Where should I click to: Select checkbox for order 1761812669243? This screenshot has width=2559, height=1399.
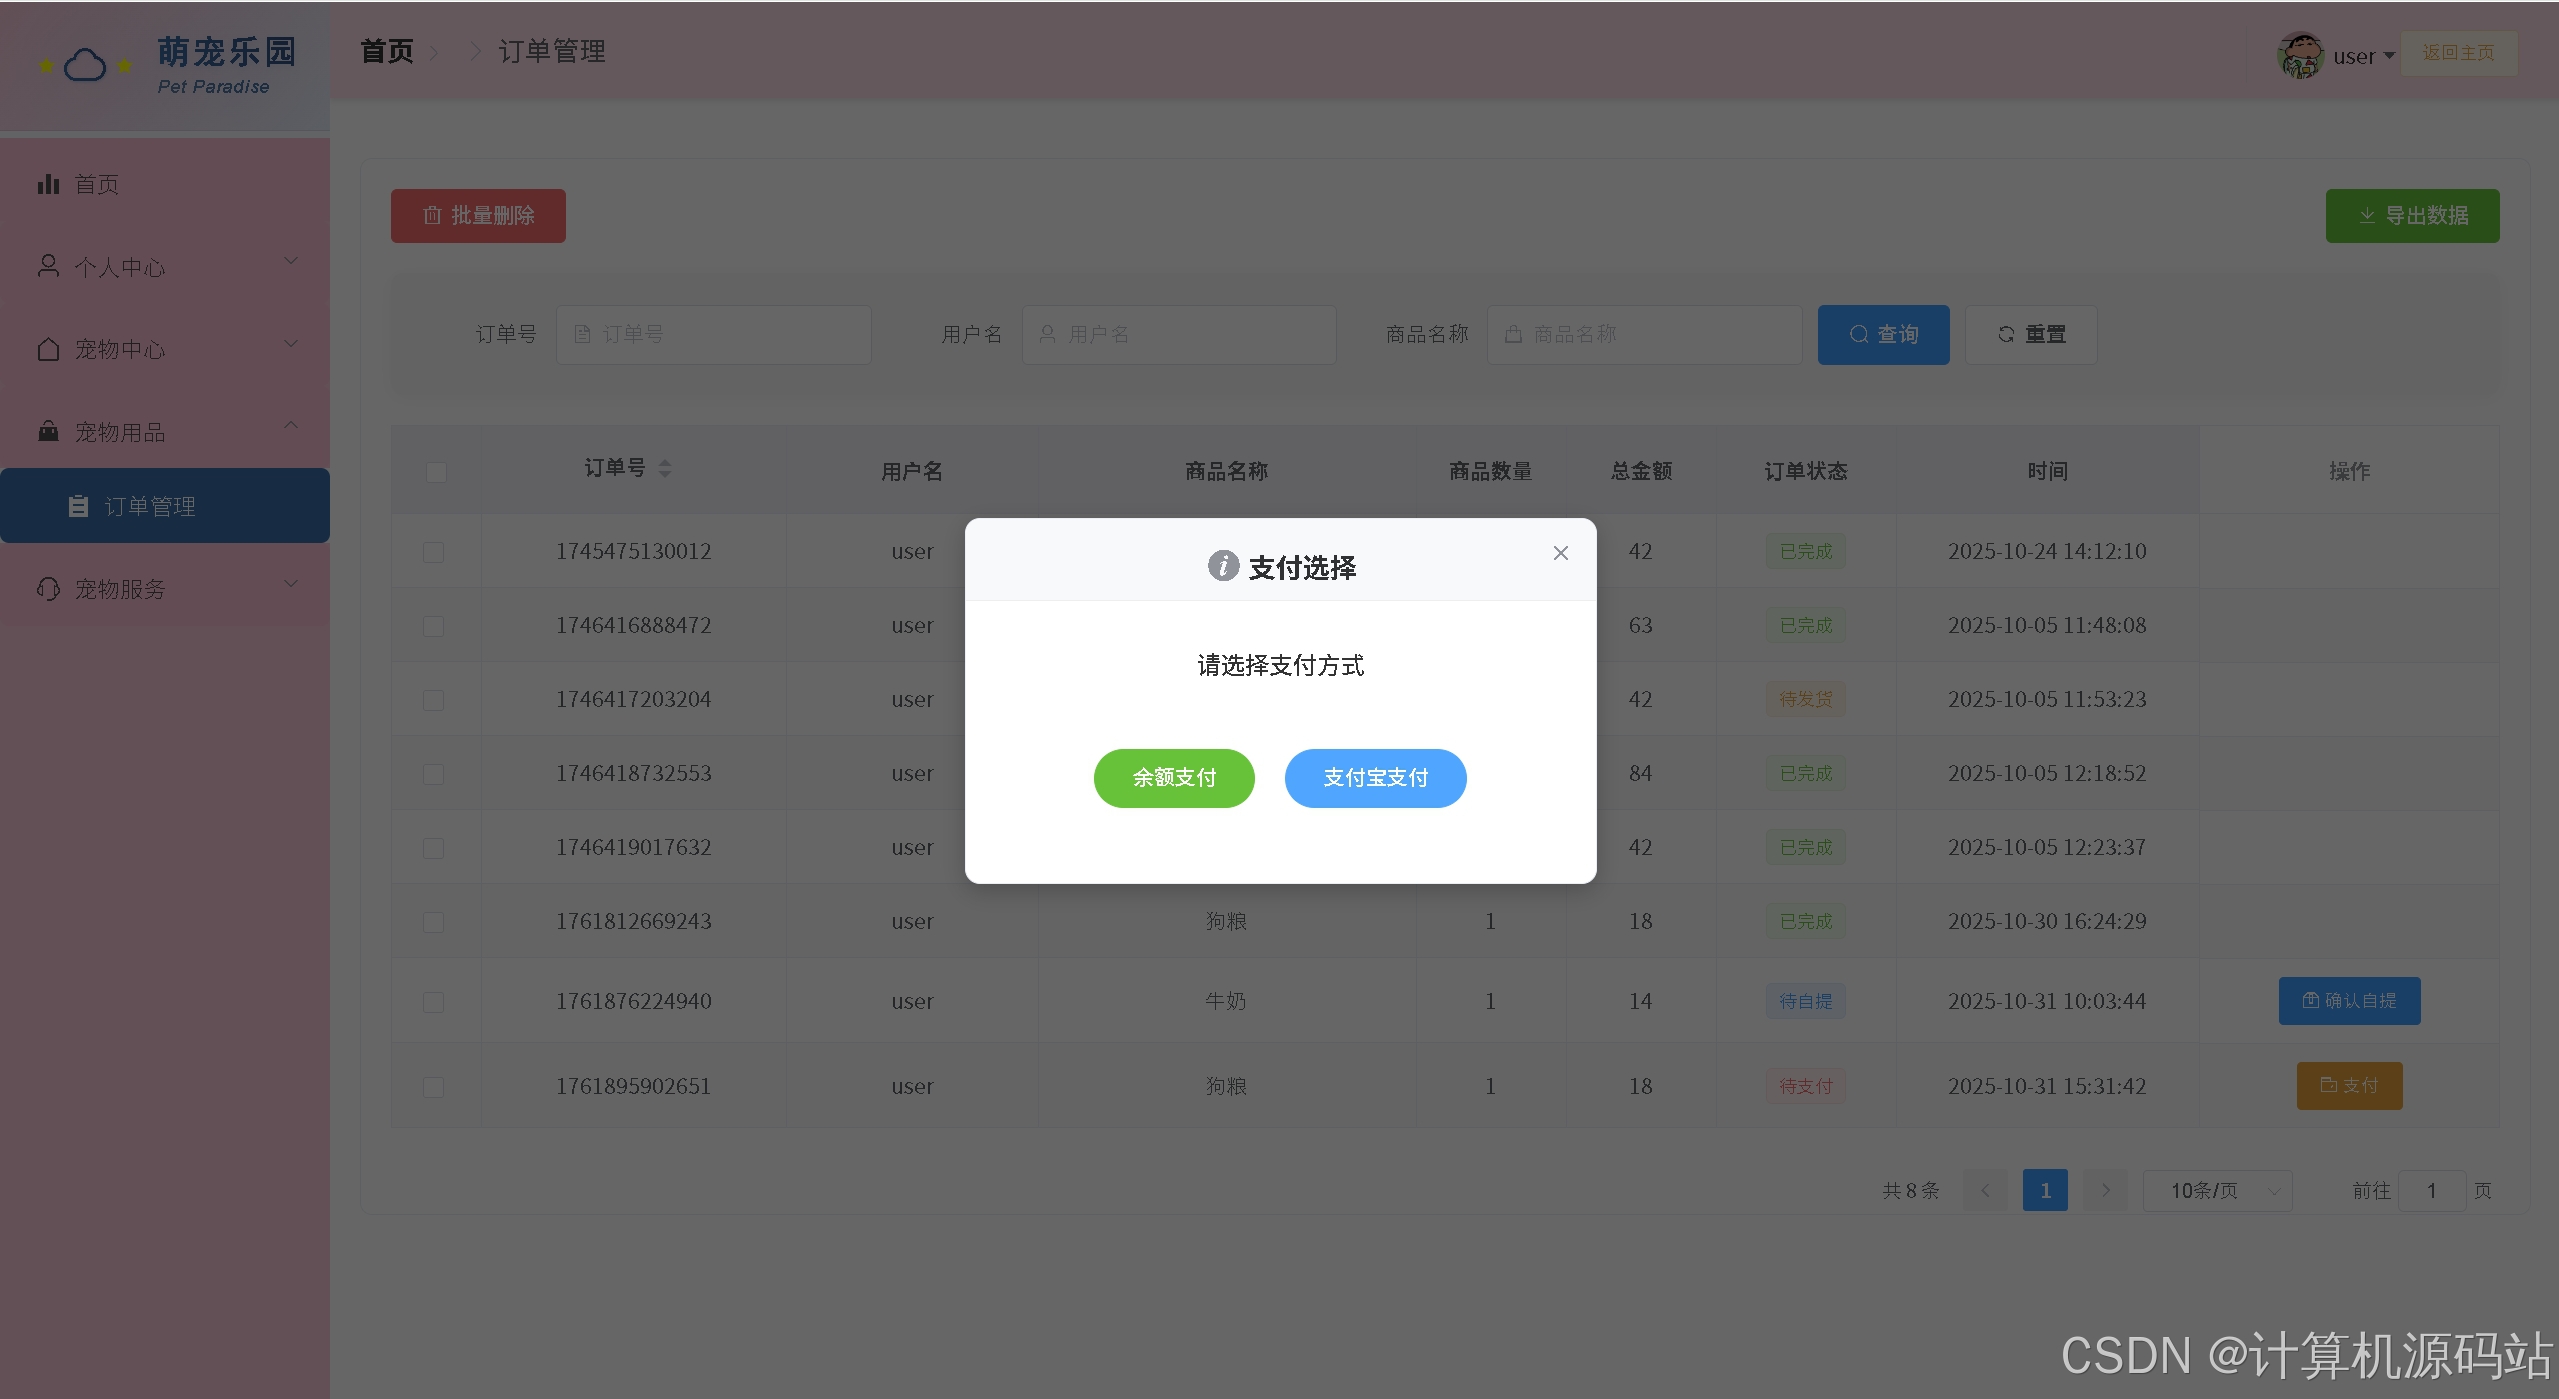[433, 922]
